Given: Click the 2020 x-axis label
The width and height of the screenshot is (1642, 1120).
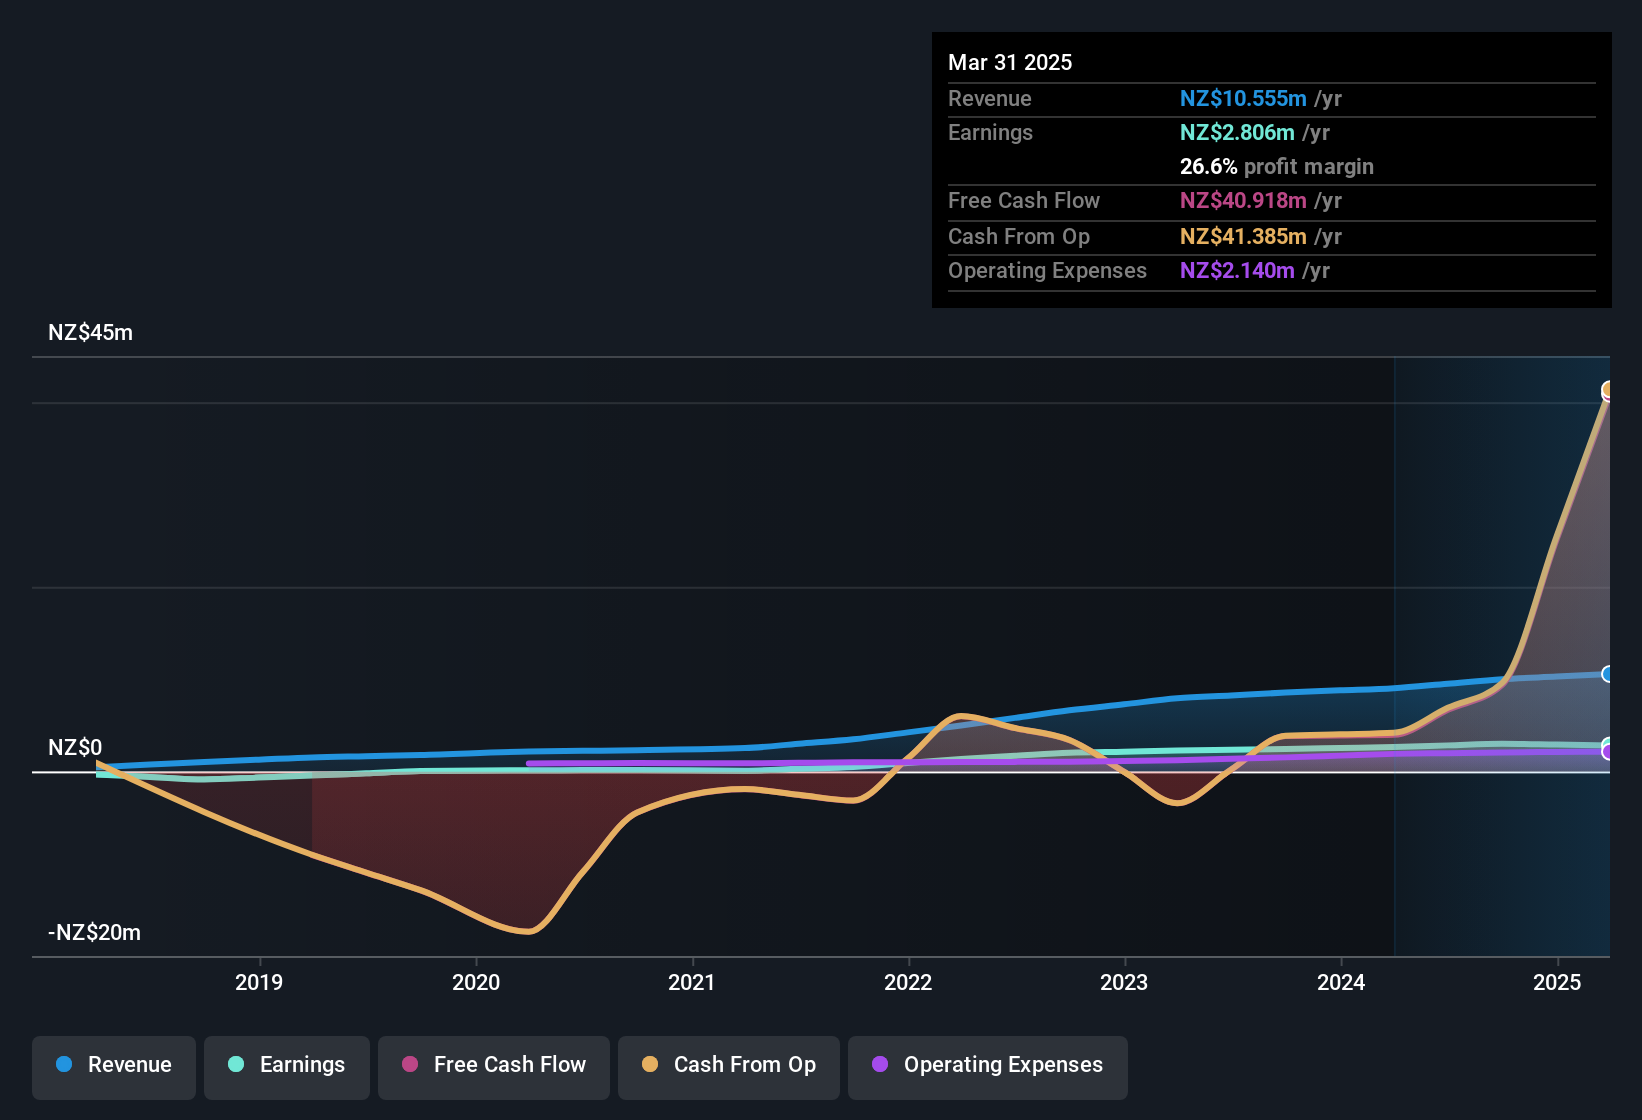Looking at the screenshot, I should [x=476, y=982].
